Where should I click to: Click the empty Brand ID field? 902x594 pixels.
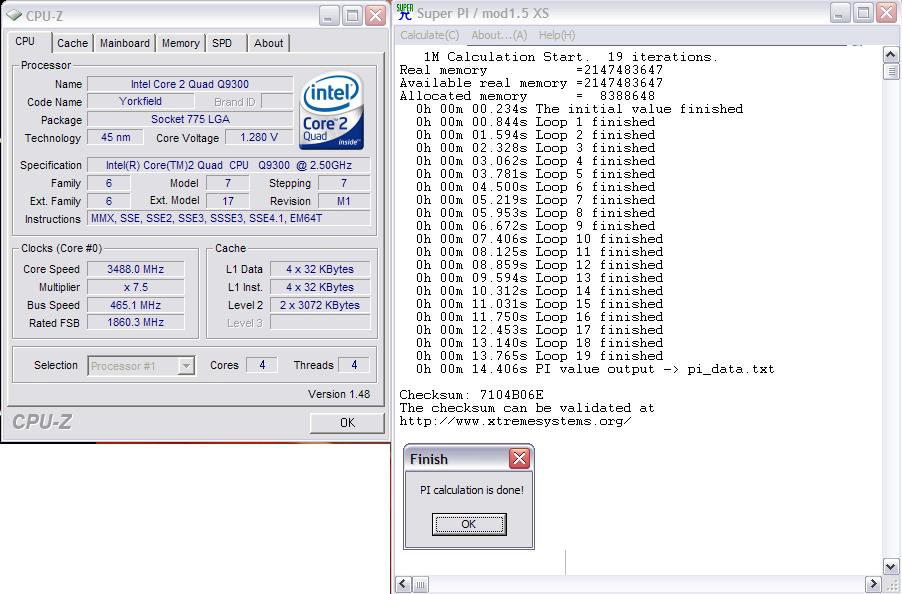coord(277,102)
